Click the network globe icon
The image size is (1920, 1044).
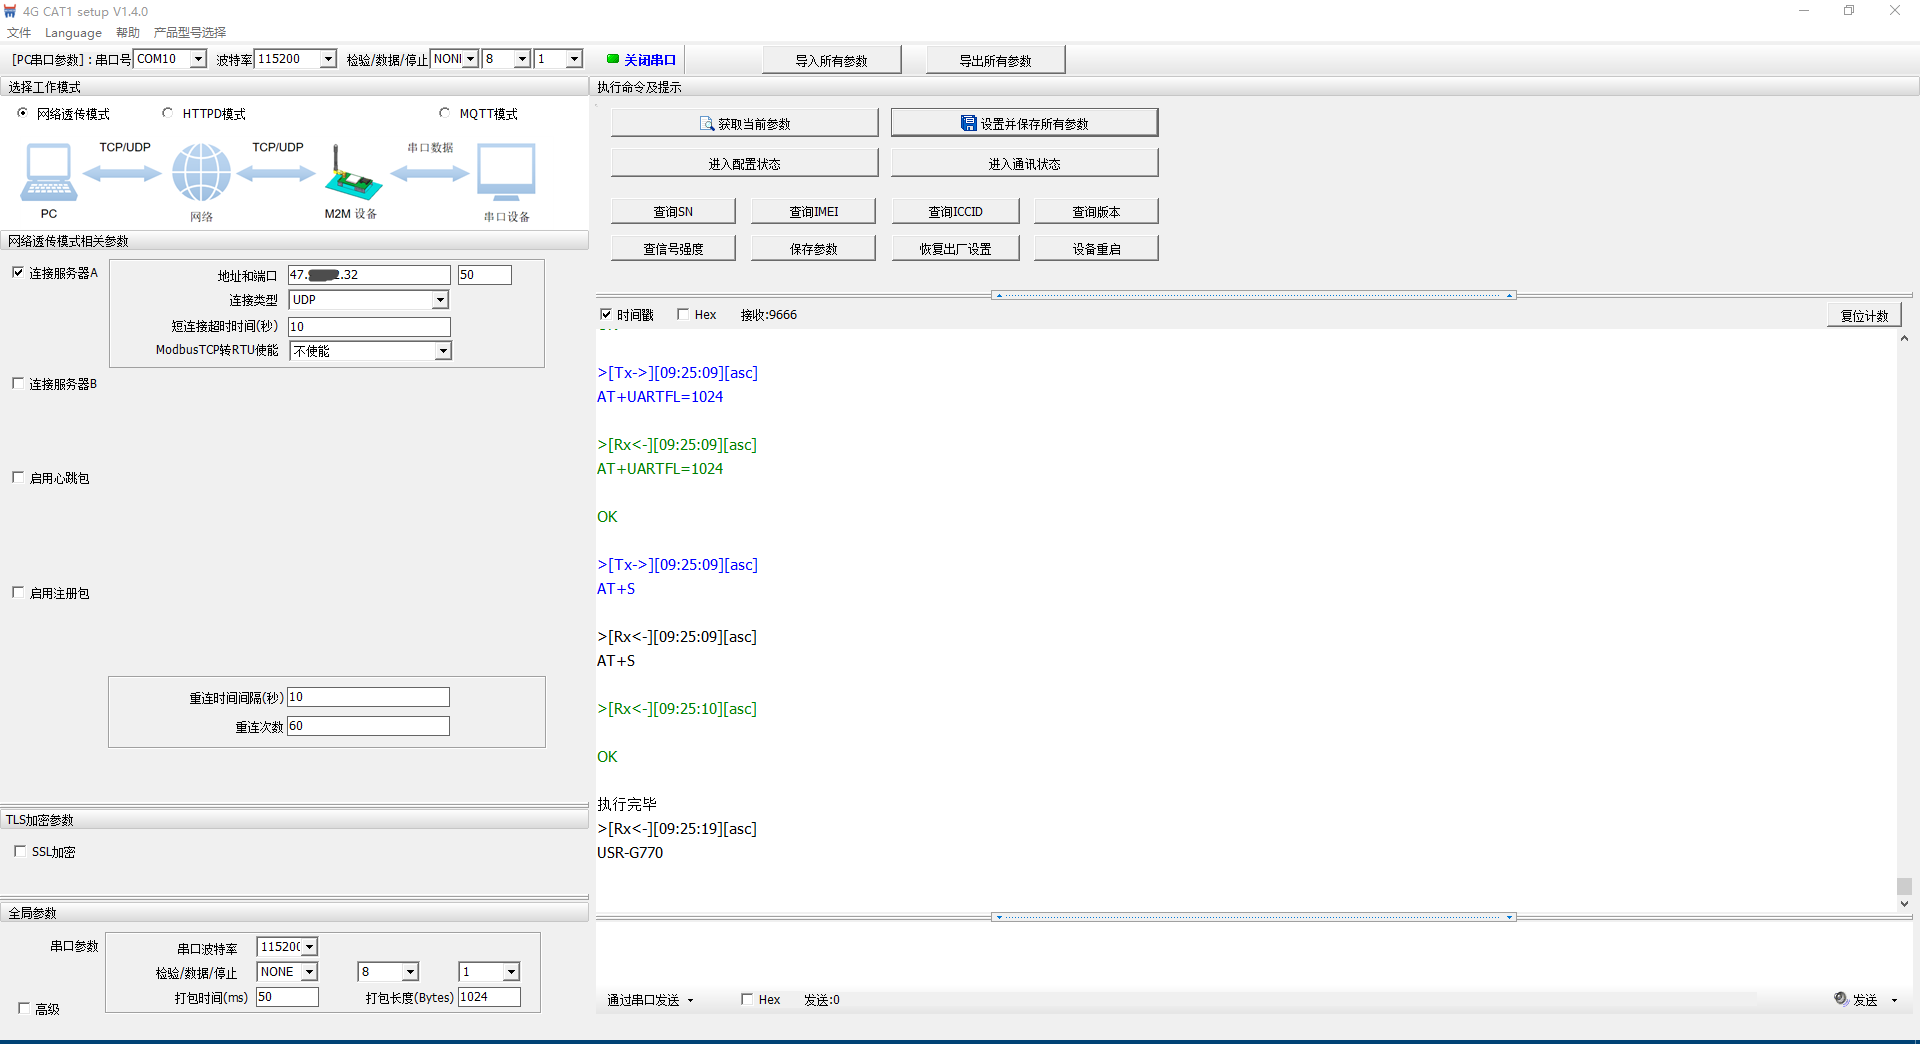pyautogui.click(x=201, y=172)
